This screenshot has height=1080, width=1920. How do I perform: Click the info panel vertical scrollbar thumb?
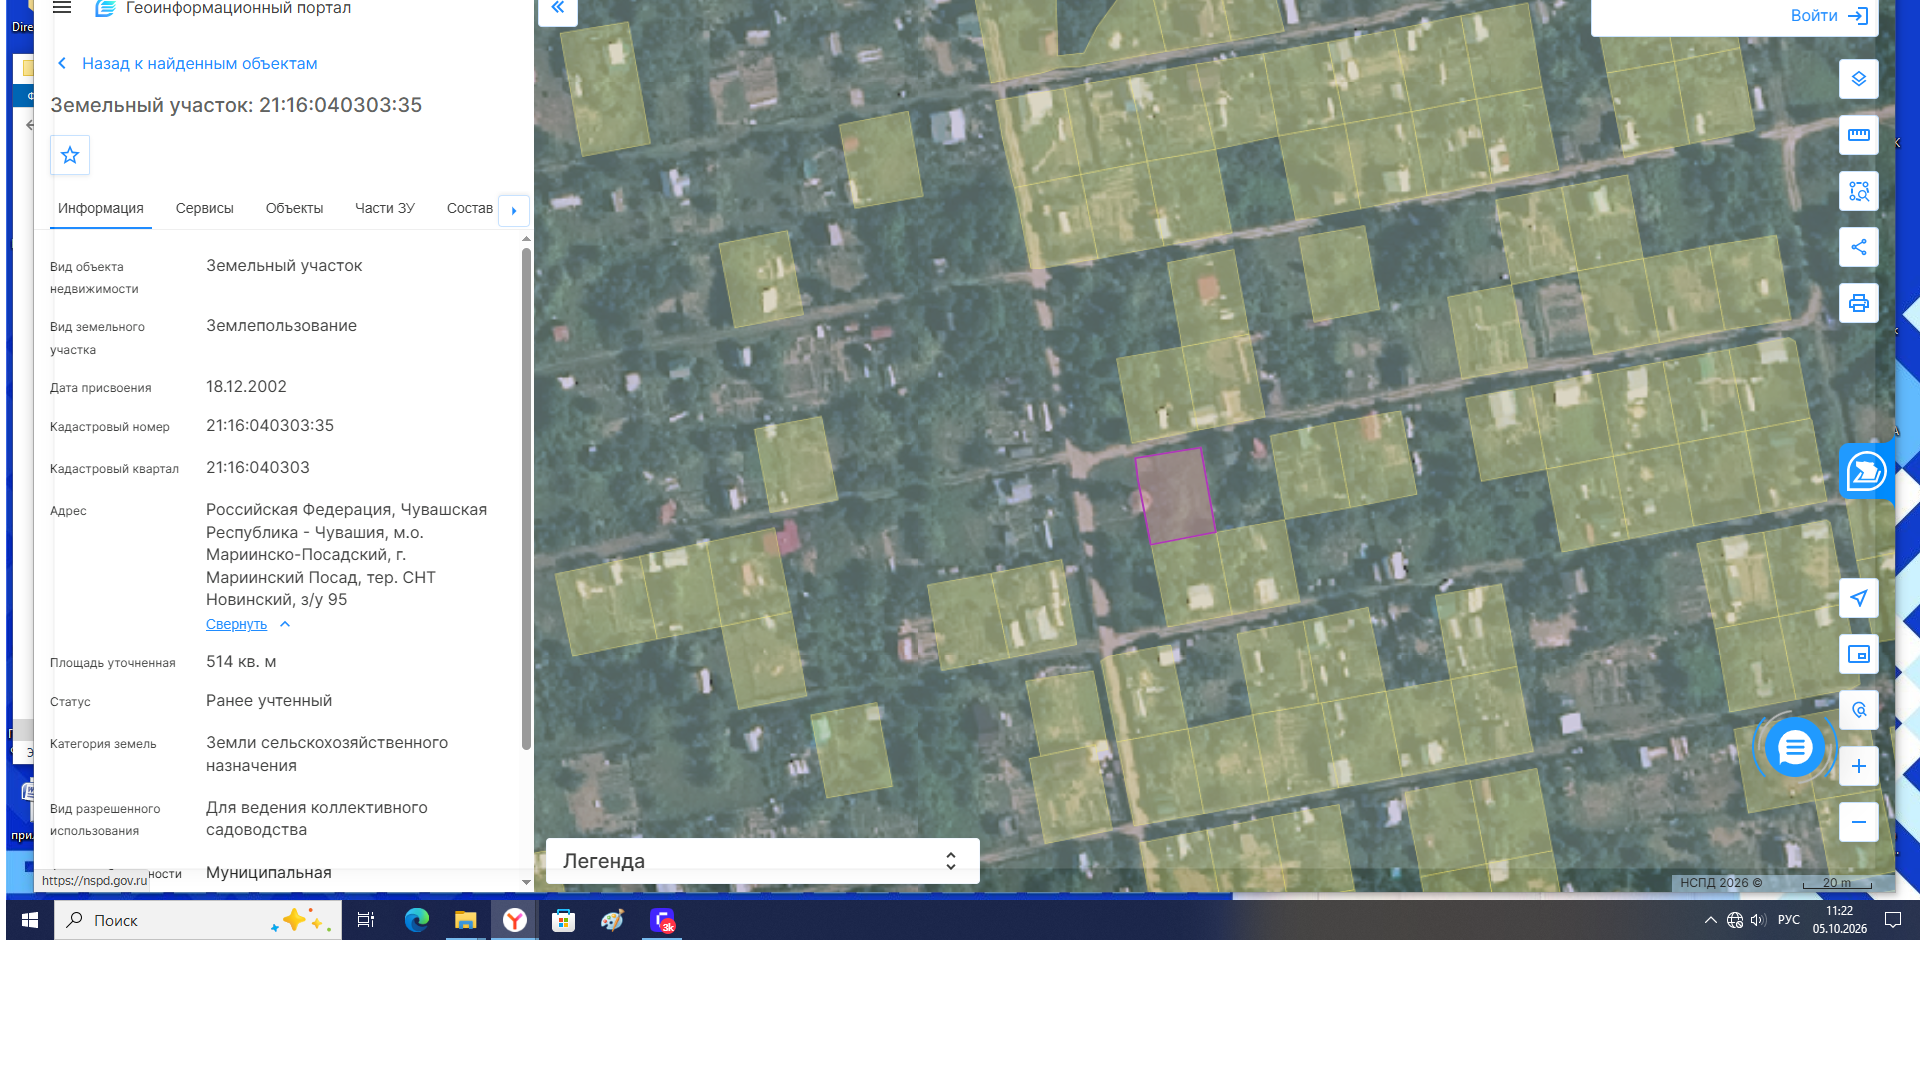point(526,498)
